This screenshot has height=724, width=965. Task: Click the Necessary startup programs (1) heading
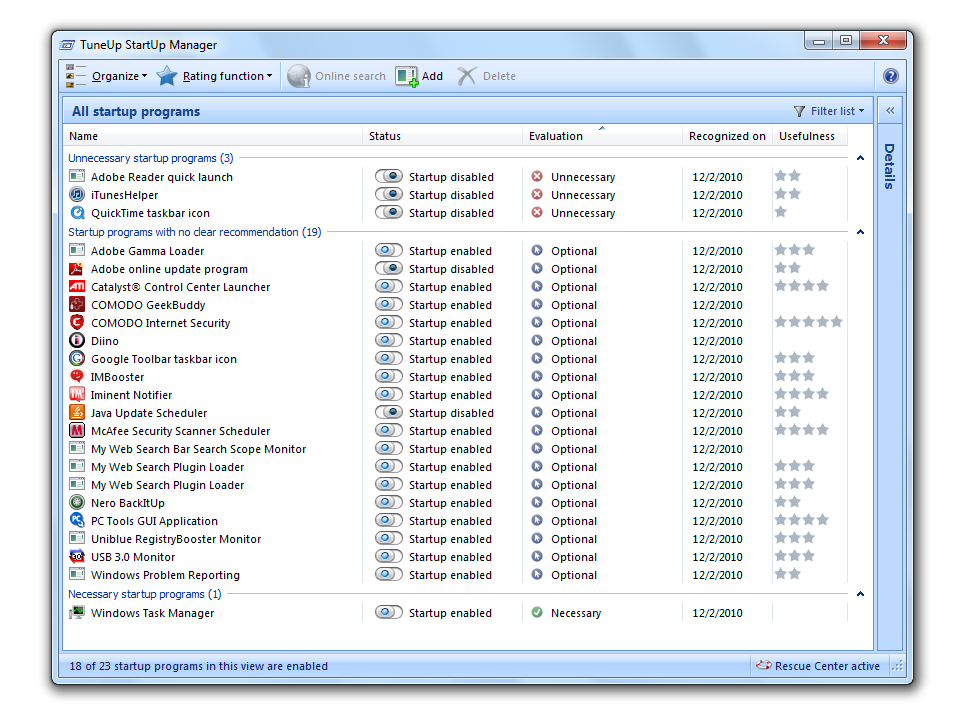click(145, 594)
